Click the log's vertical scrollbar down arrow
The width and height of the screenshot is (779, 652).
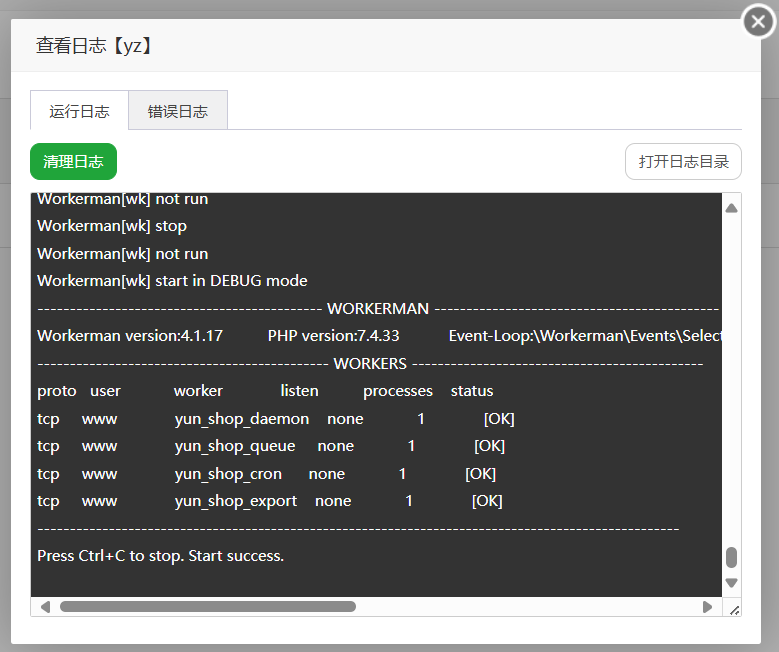[731, 582]
